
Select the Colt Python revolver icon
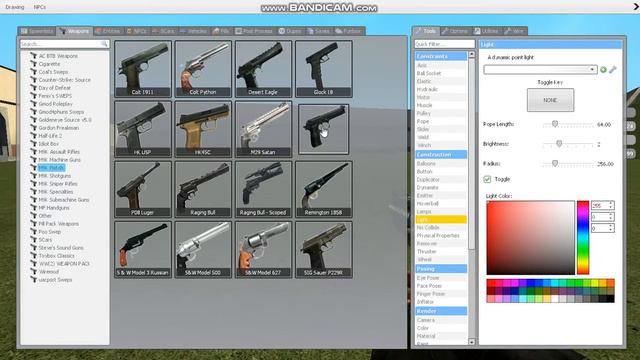pyautogui.click(x=203, y=69)
